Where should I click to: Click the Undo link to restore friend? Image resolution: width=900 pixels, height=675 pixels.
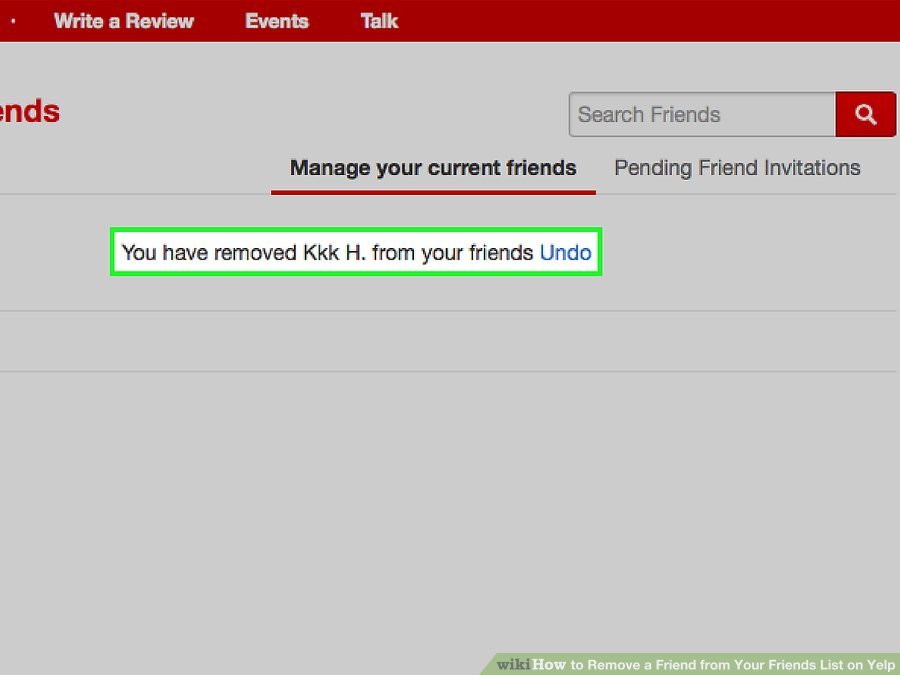click(x=565, y=253)
